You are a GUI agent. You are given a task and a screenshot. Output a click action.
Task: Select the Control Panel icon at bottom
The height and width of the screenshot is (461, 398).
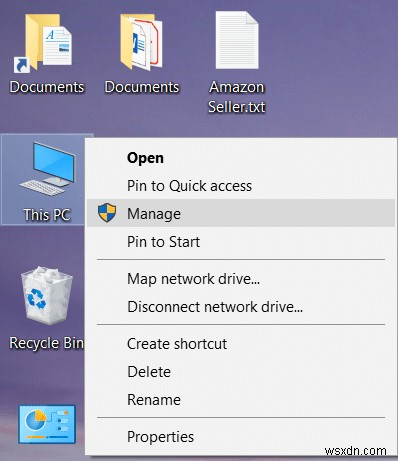click(47, 424)
